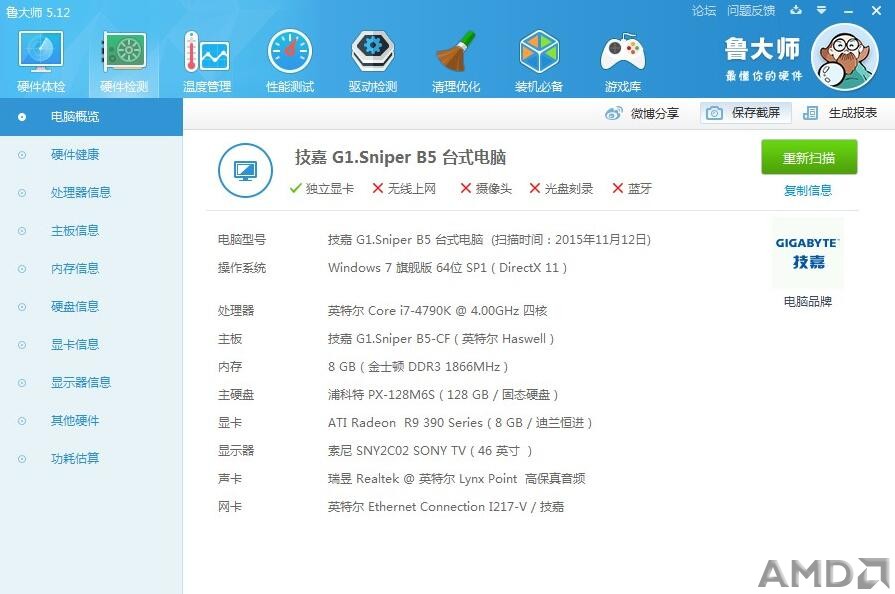895x594 pixels.
Task: Click the 复制信息 link
Action: (x=808, y=191)
